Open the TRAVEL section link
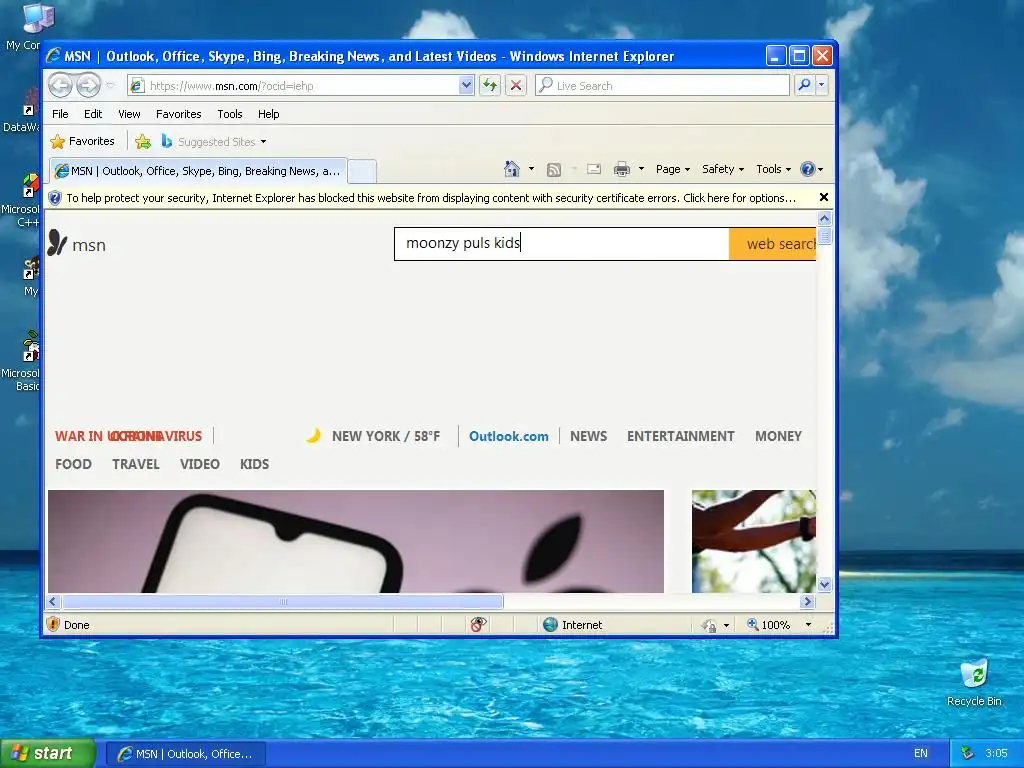The height and width of the screenshot is (768, 1024). (136, 464)
